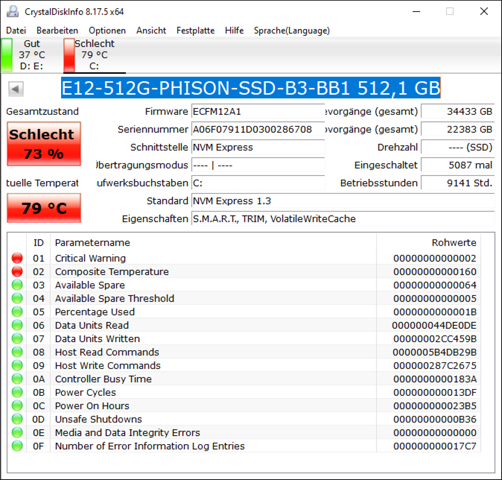
Task: Select the Controller Busy Time parameter name
Action: coord(103,379)
